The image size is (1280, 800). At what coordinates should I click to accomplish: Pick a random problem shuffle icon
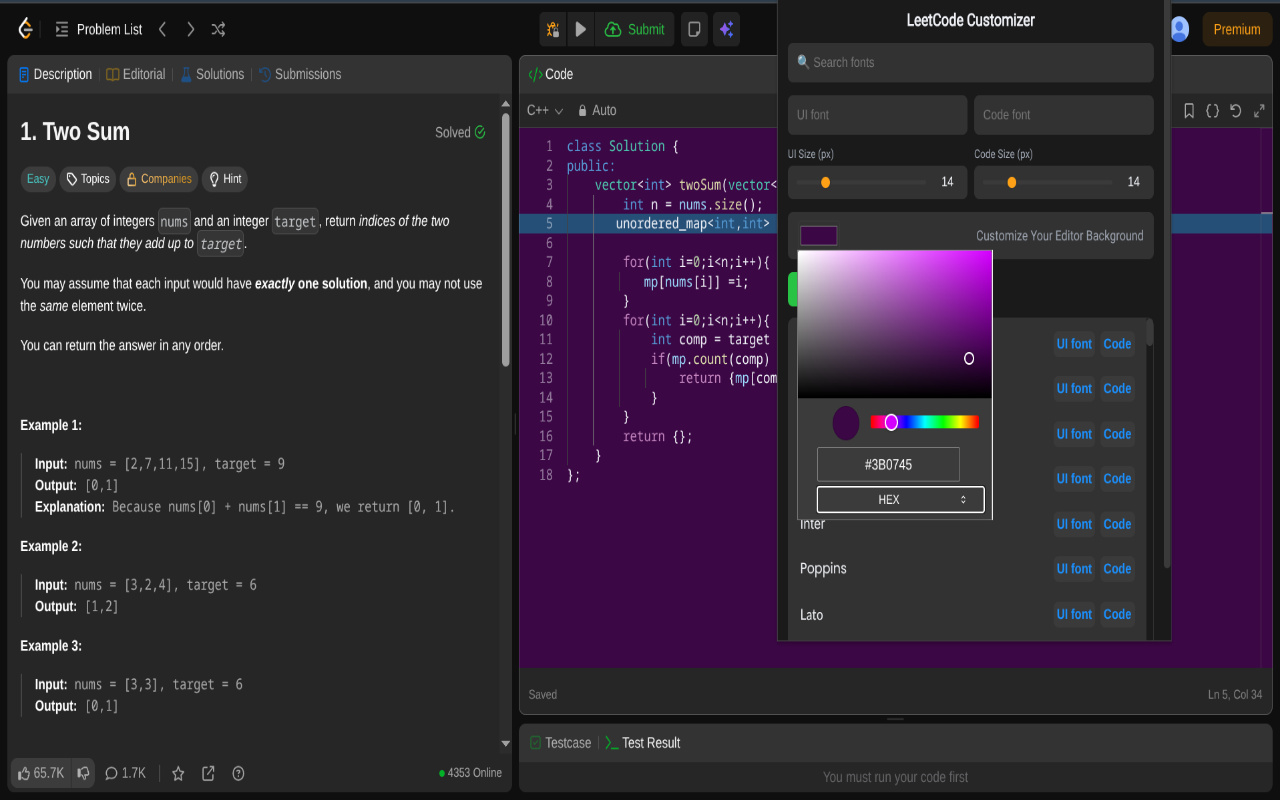click(218, 30)
